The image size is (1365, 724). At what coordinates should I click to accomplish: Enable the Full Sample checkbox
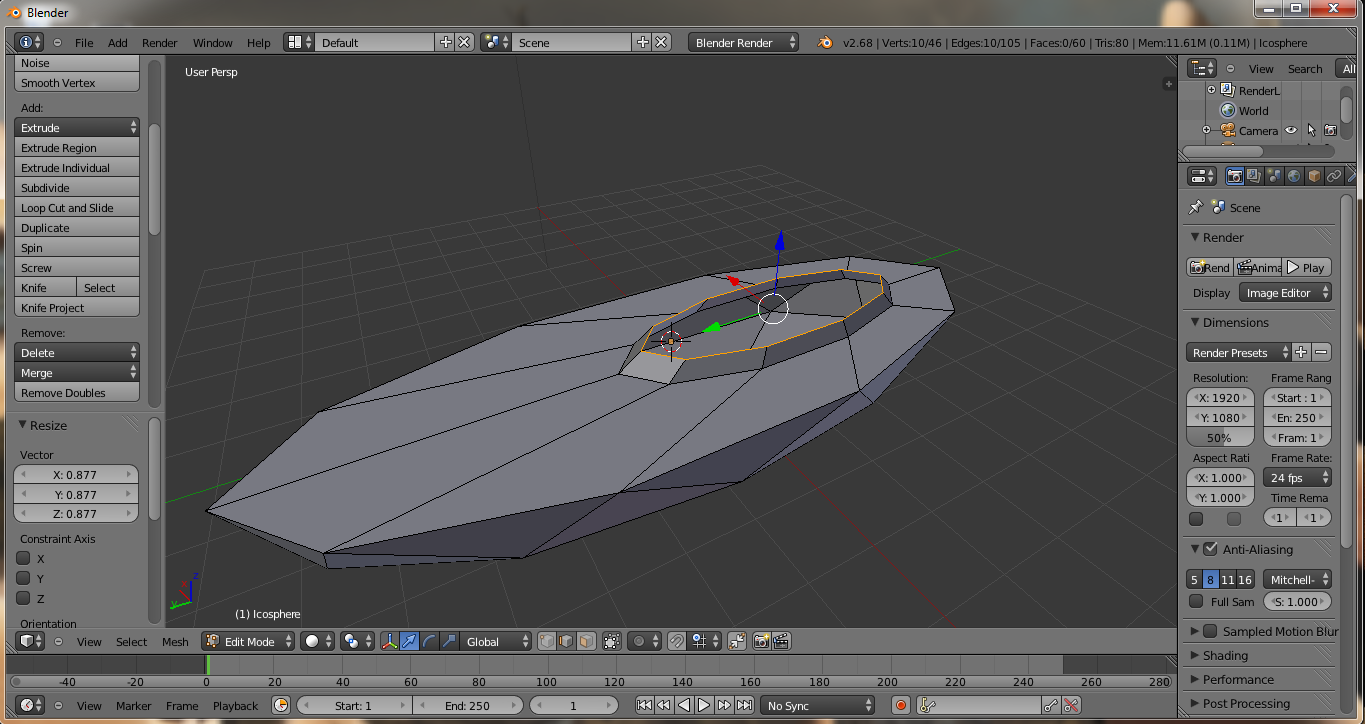click(x=1196, y=601)
